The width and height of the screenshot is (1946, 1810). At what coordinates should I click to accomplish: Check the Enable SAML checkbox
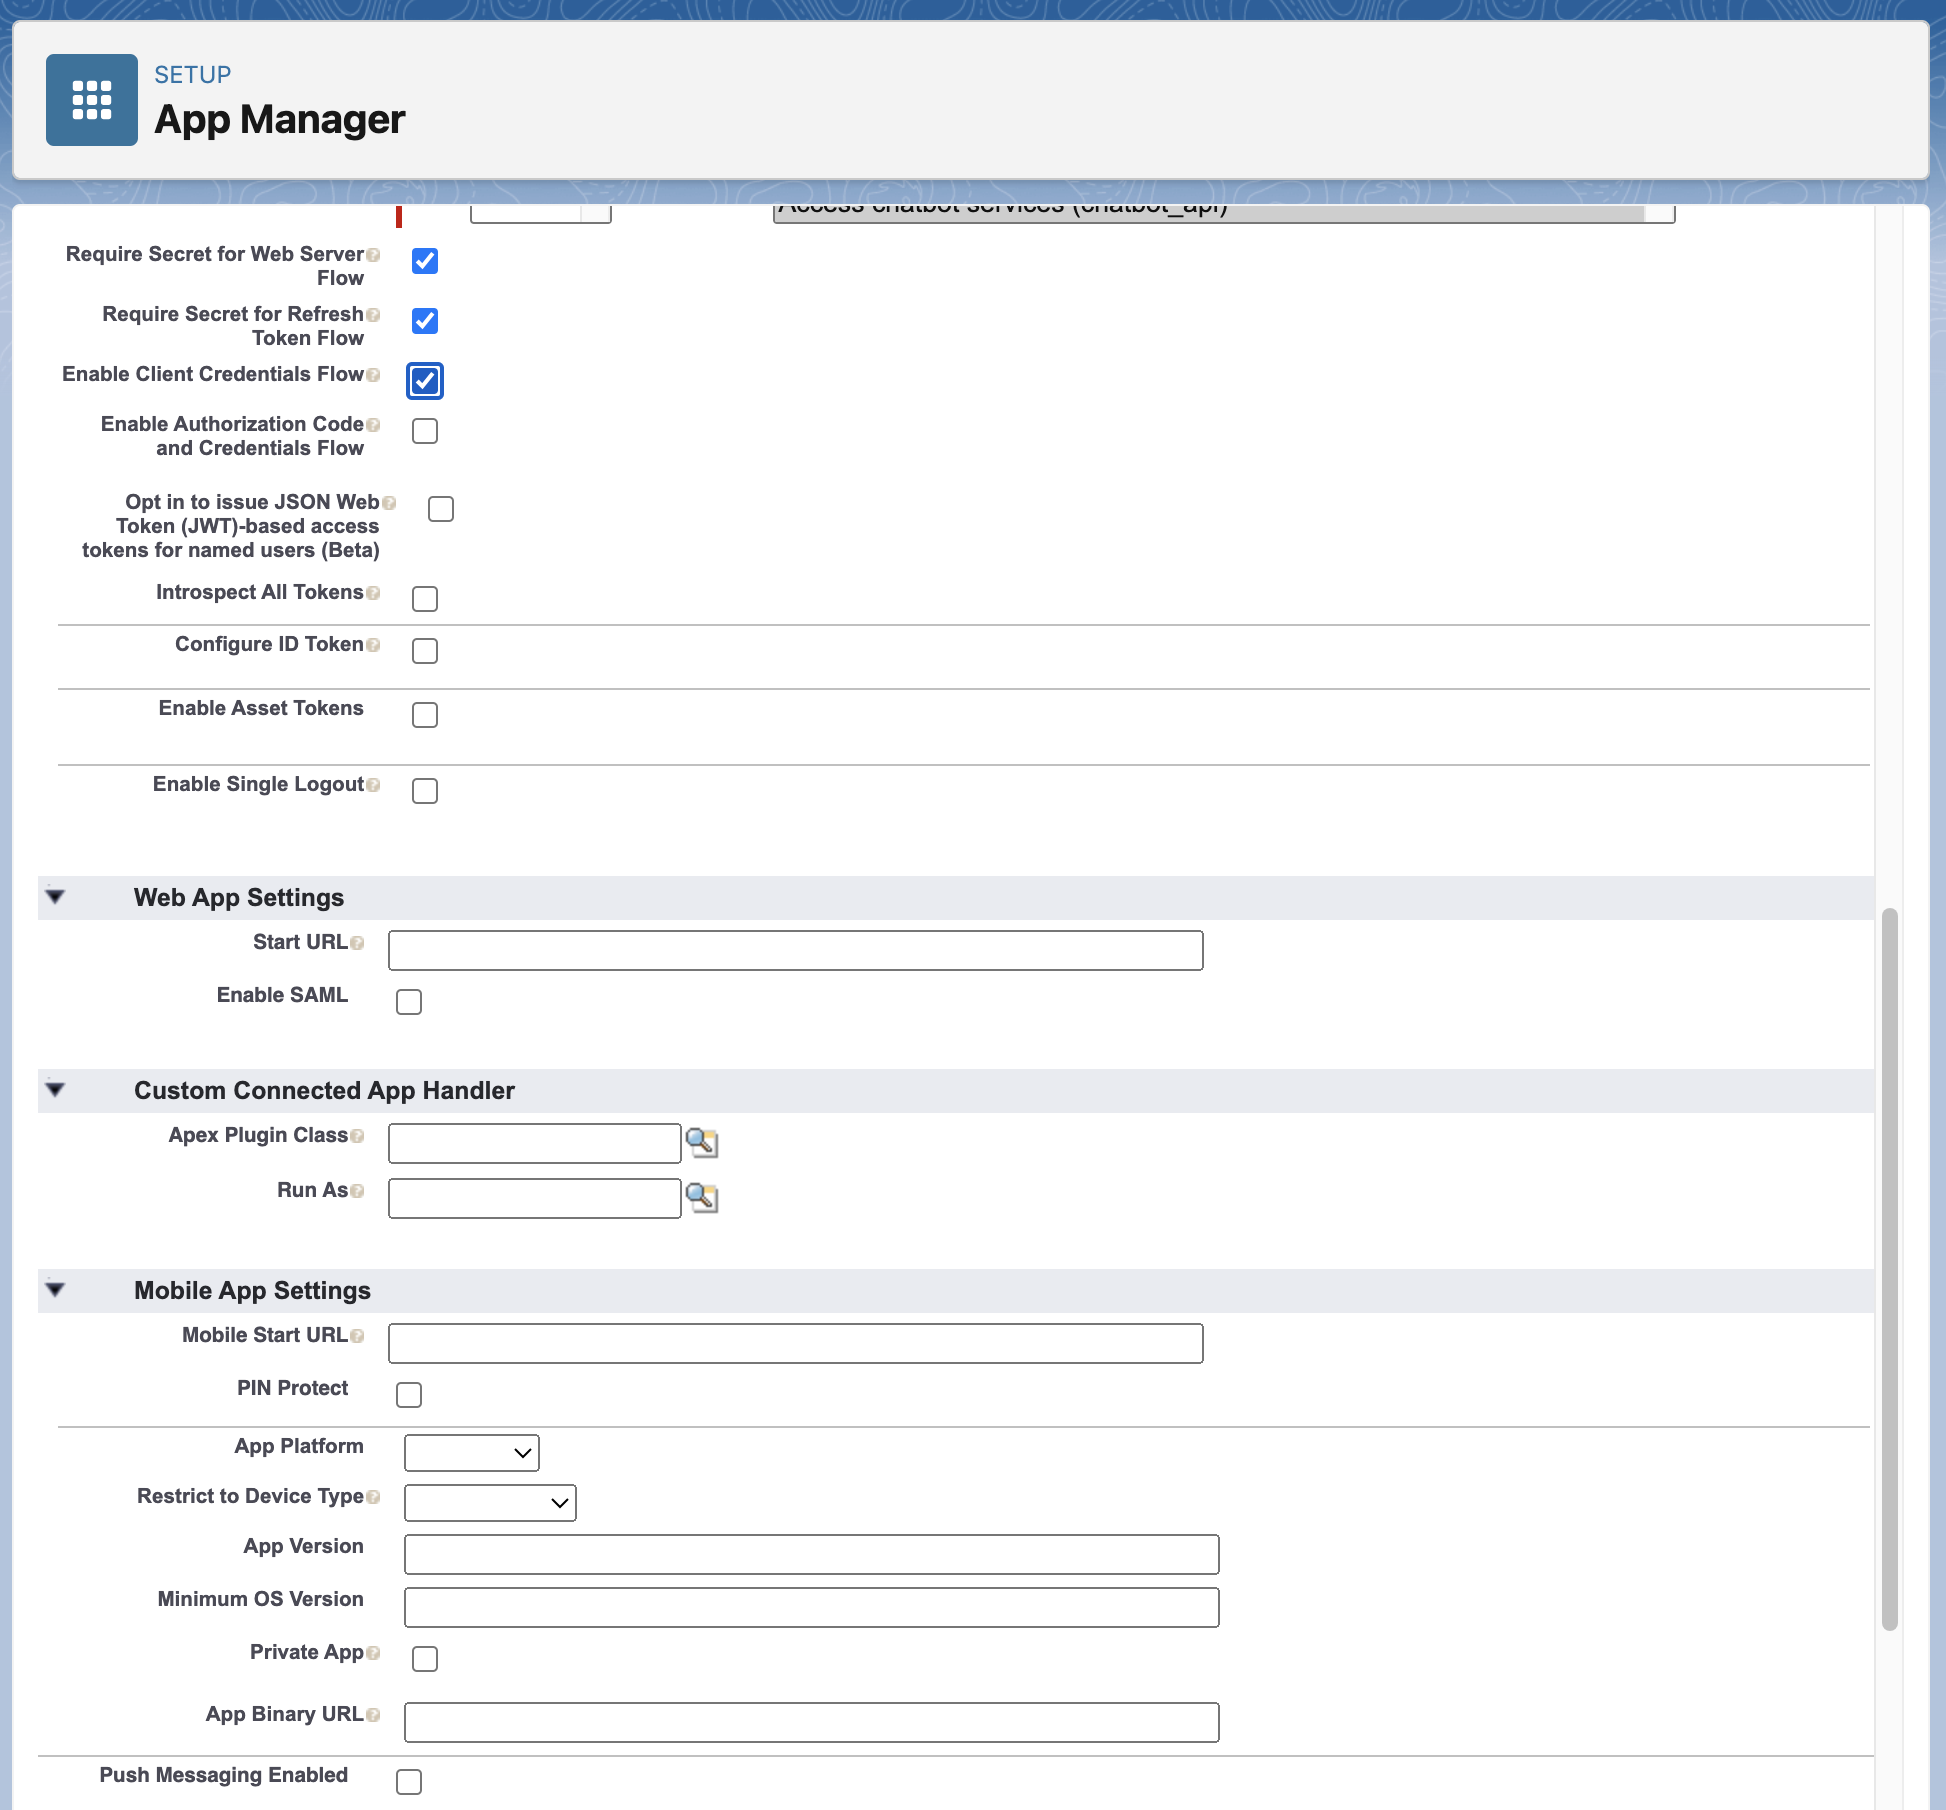409,1002
